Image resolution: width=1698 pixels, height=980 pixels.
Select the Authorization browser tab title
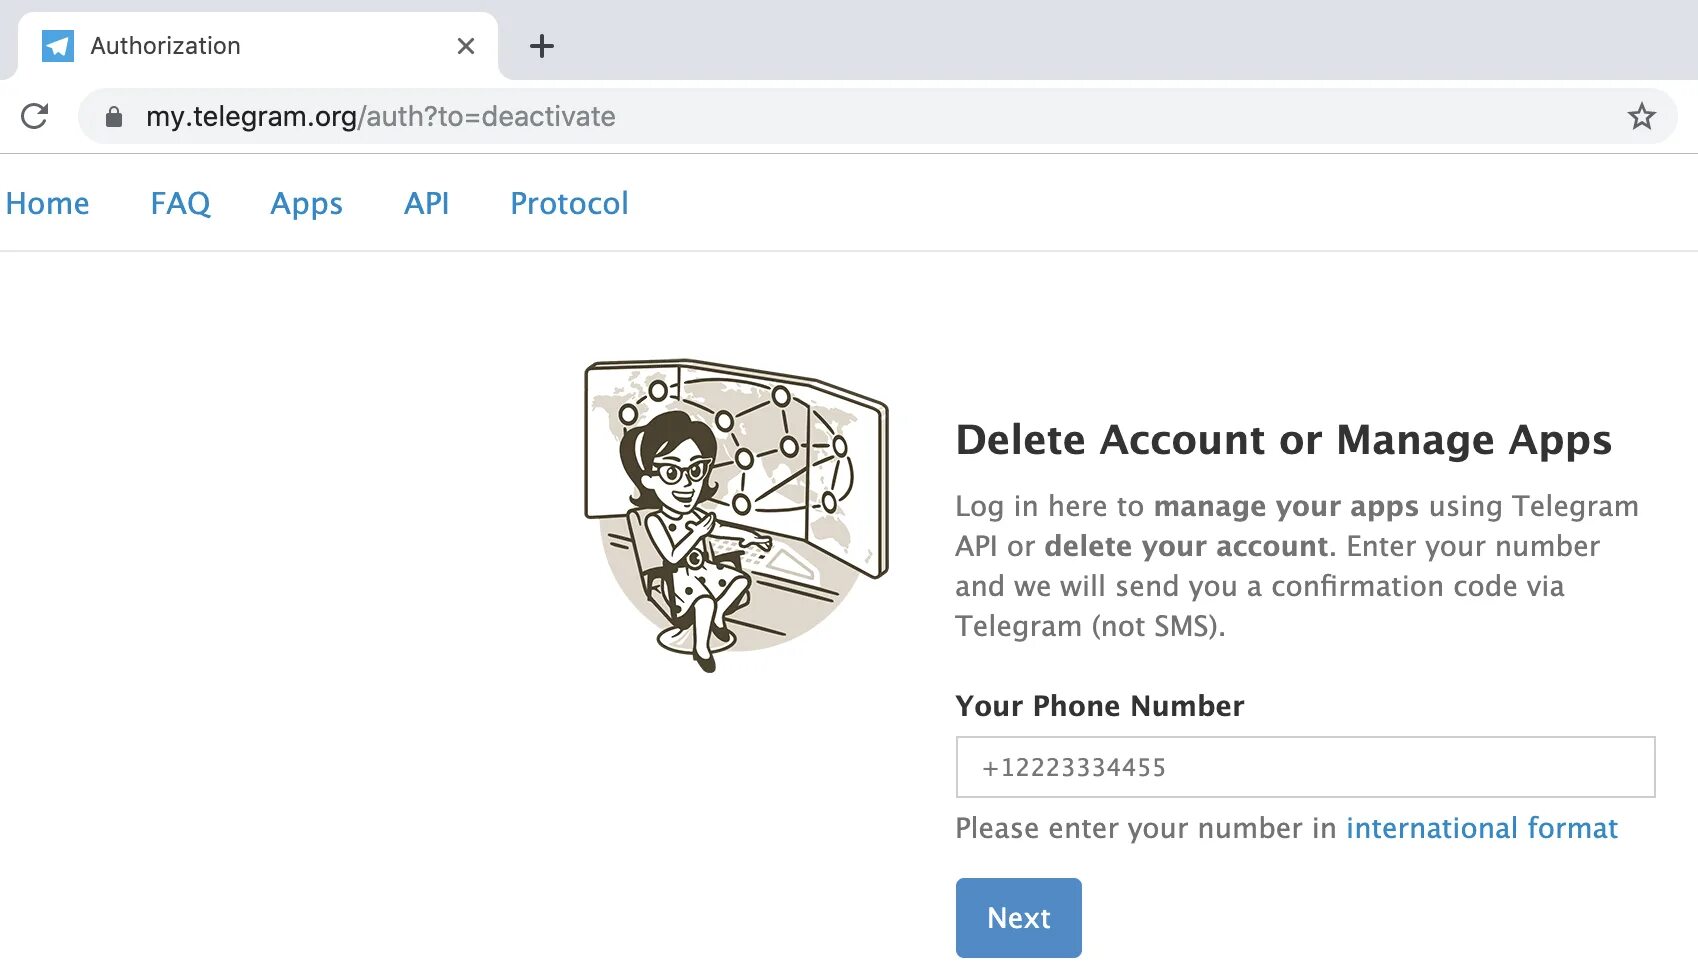tap(166, 46)
